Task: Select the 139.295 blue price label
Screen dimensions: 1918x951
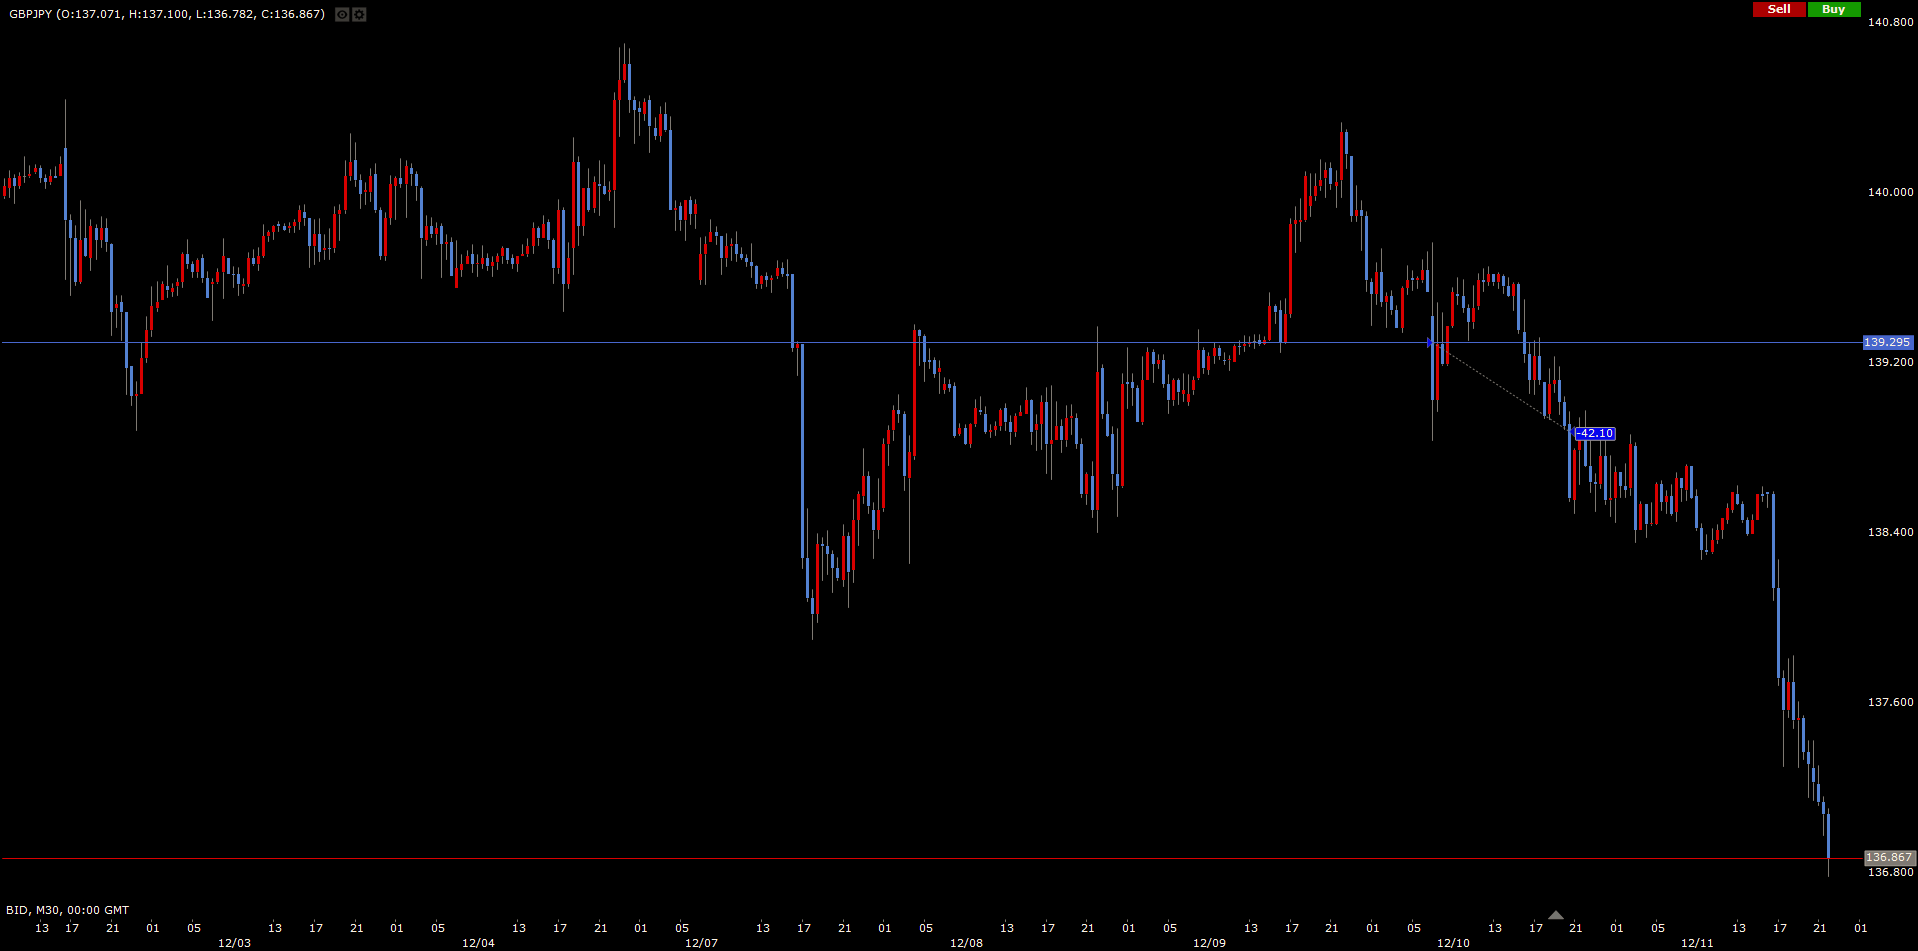Action: click(x=1887, y=343)
